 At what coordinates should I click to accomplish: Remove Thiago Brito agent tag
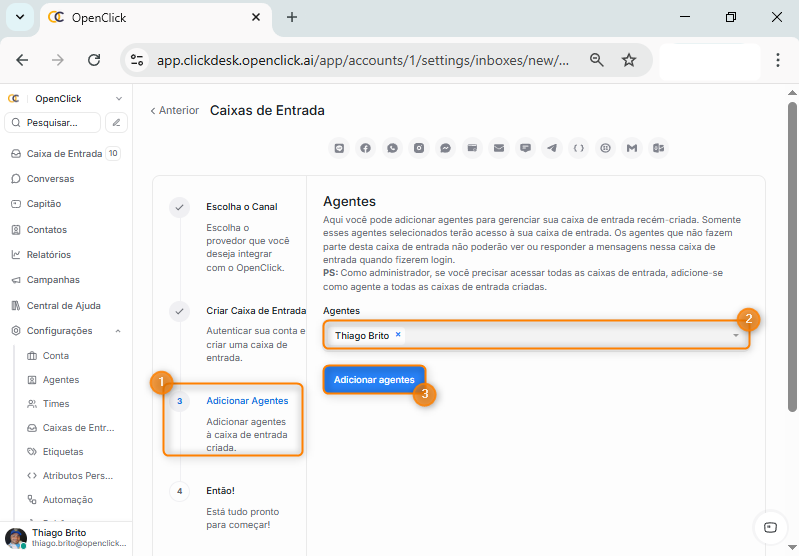click(x=398, y=335)
